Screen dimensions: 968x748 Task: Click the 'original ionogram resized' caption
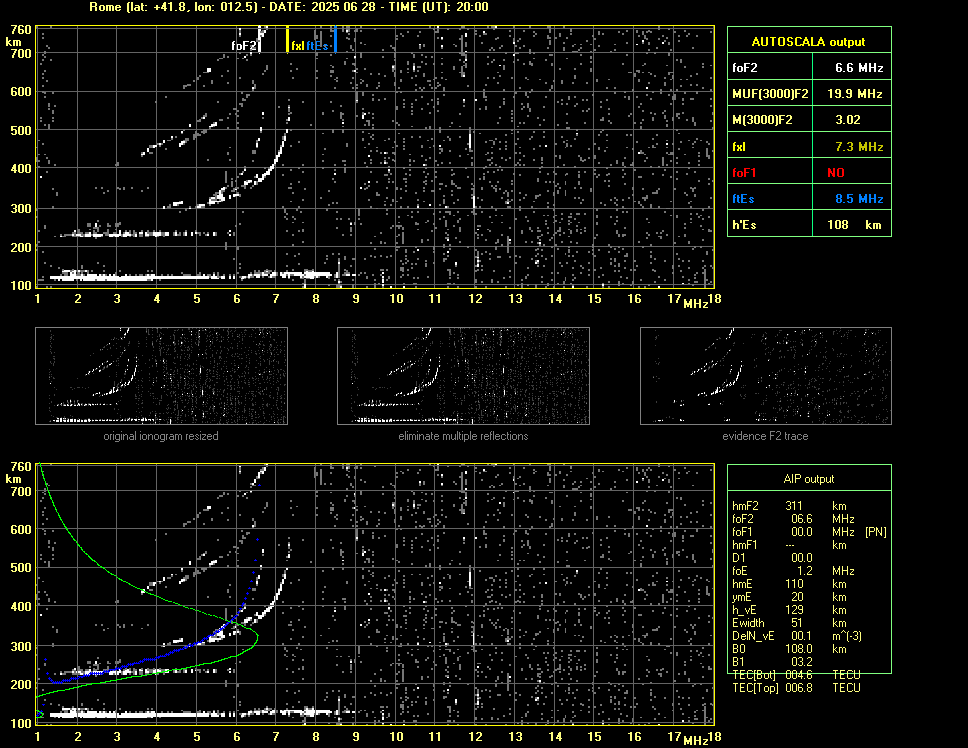point(161,436)
